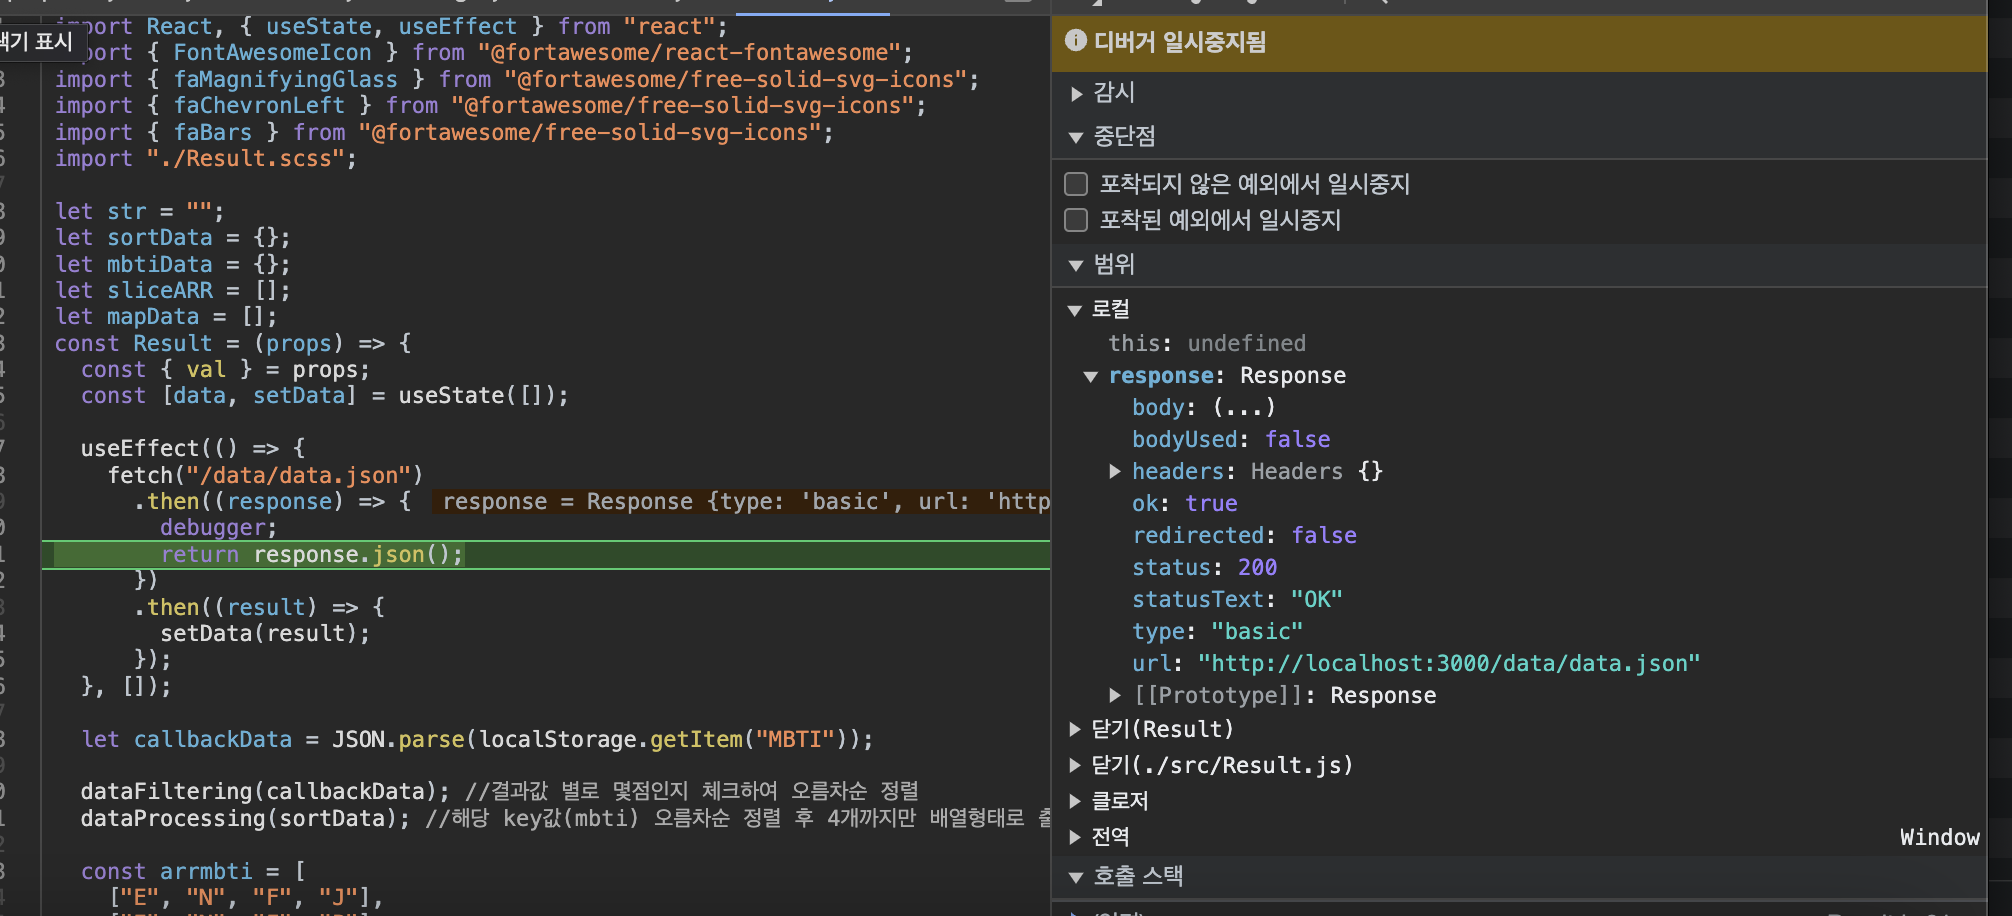Click the info icon in debugger paused banner
This screenshot has height=916, width=2012.
(x=1076, y=41)
